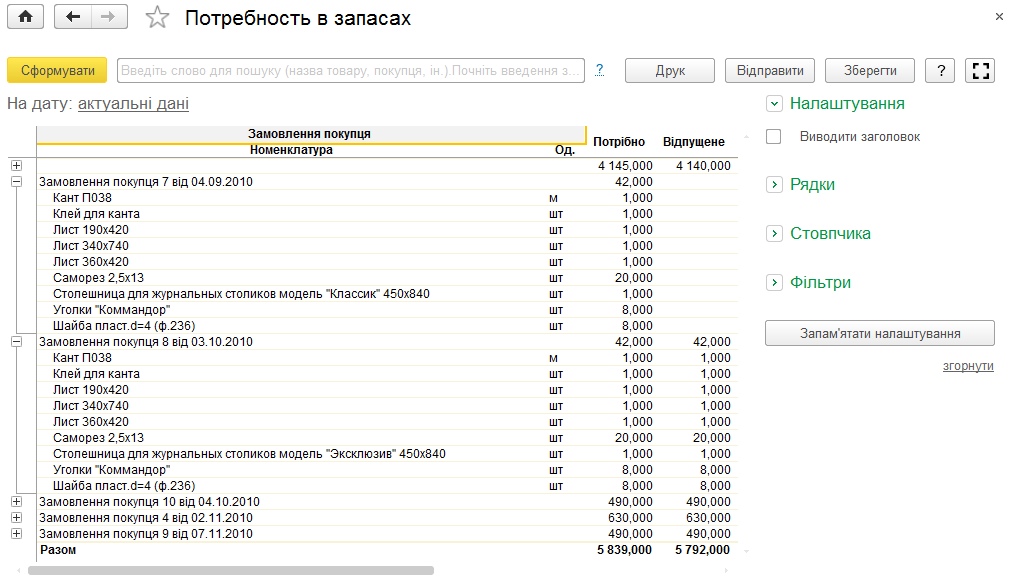This screenshot has width=1009, height=582.
Task: Click the згорнути link
Action: click(968, 366)
